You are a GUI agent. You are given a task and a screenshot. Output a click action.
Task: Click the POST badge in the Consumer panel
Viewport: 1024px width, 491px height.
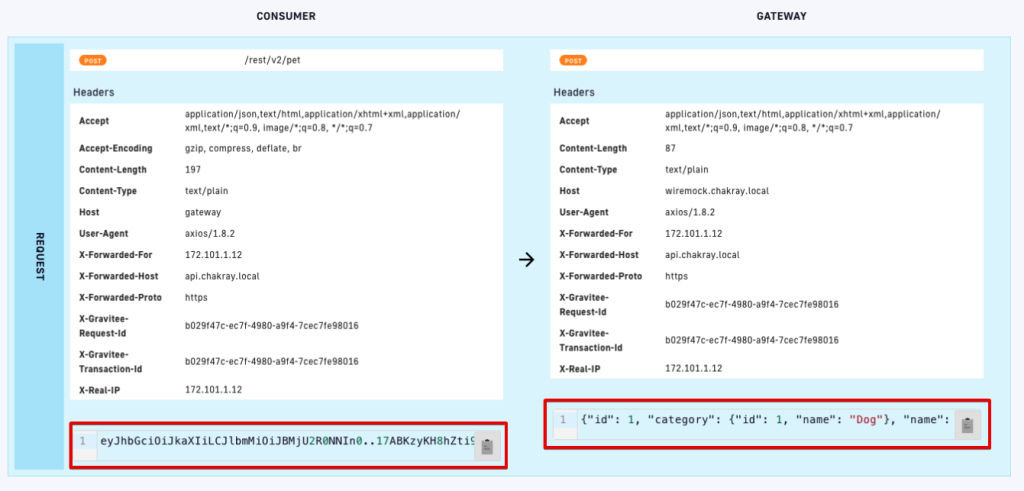point(93,60)
